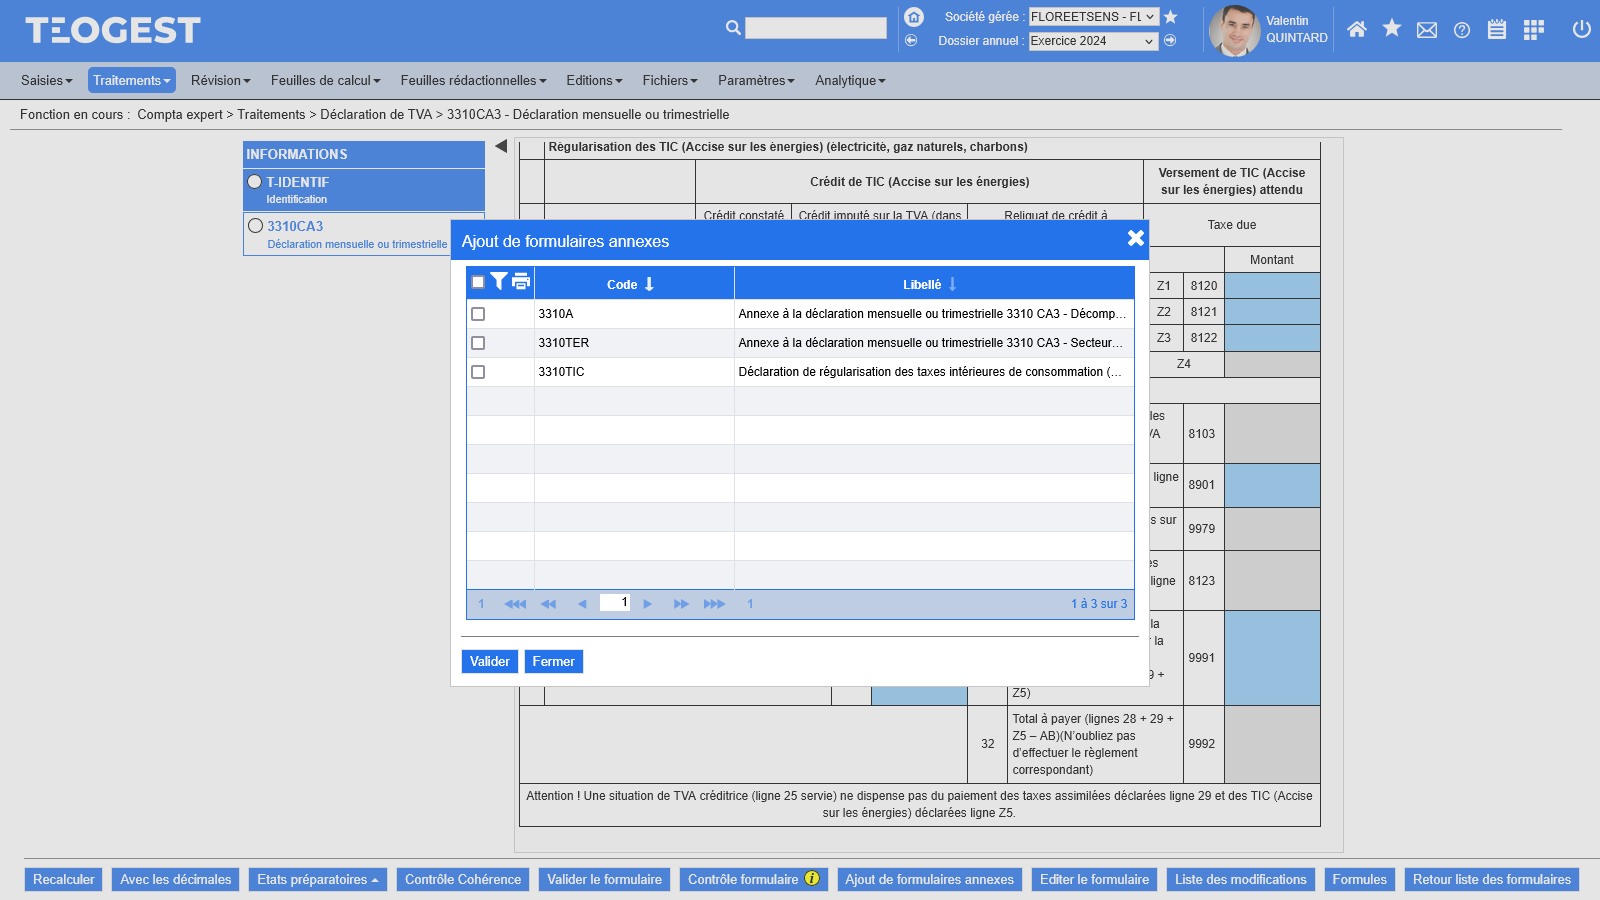Click the power logout icon
This screenshot has height=900, width=1600.
(1581, 29)
